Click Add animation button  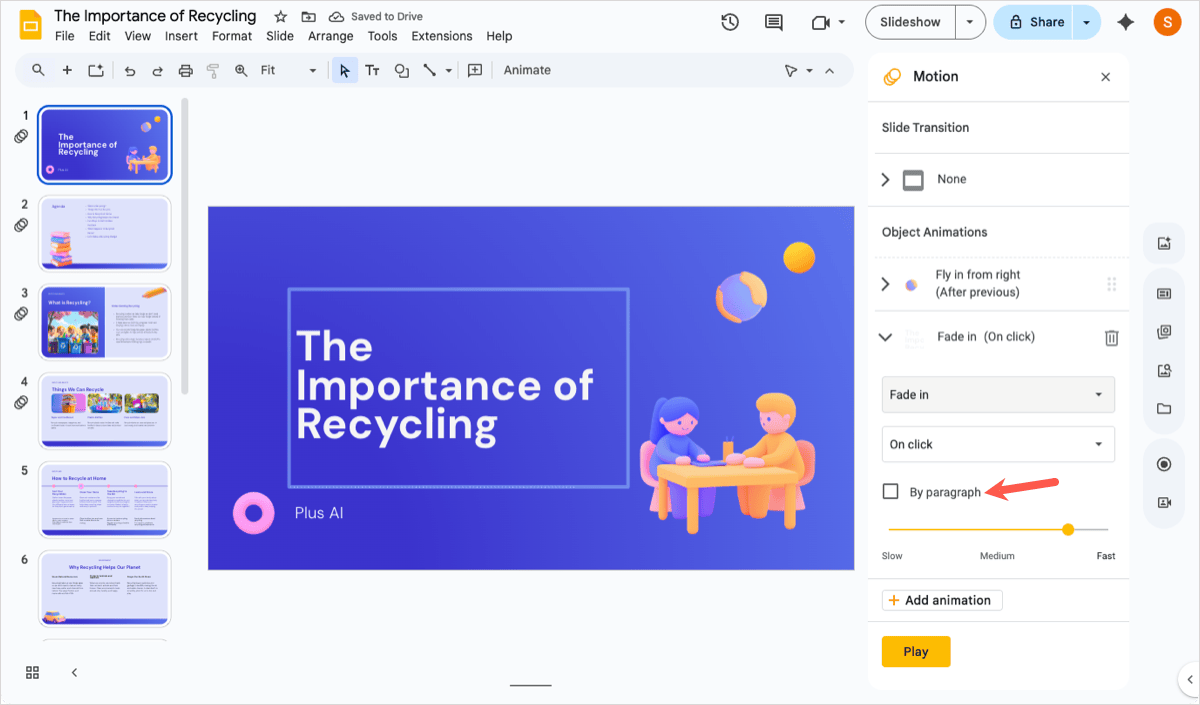[x=942, y=600]
